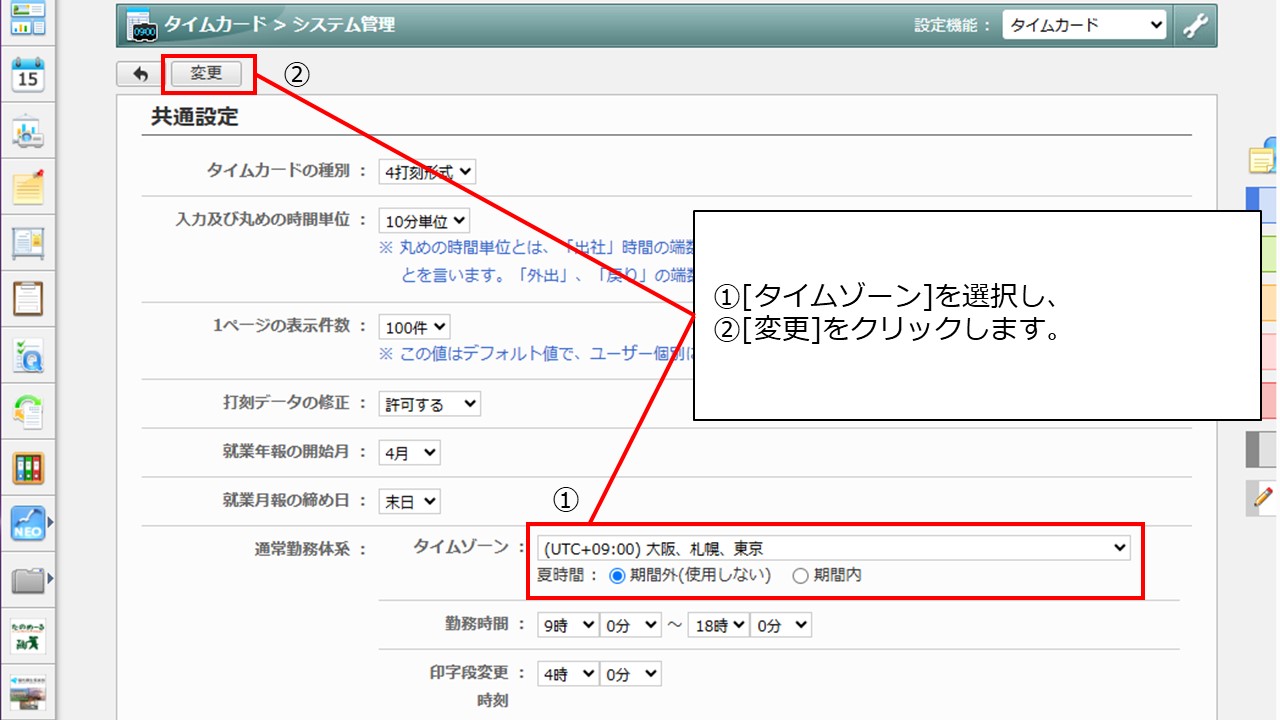
Task: Open the 就業年報の開始月 month dropdown
Action: [x=409, y=453]
